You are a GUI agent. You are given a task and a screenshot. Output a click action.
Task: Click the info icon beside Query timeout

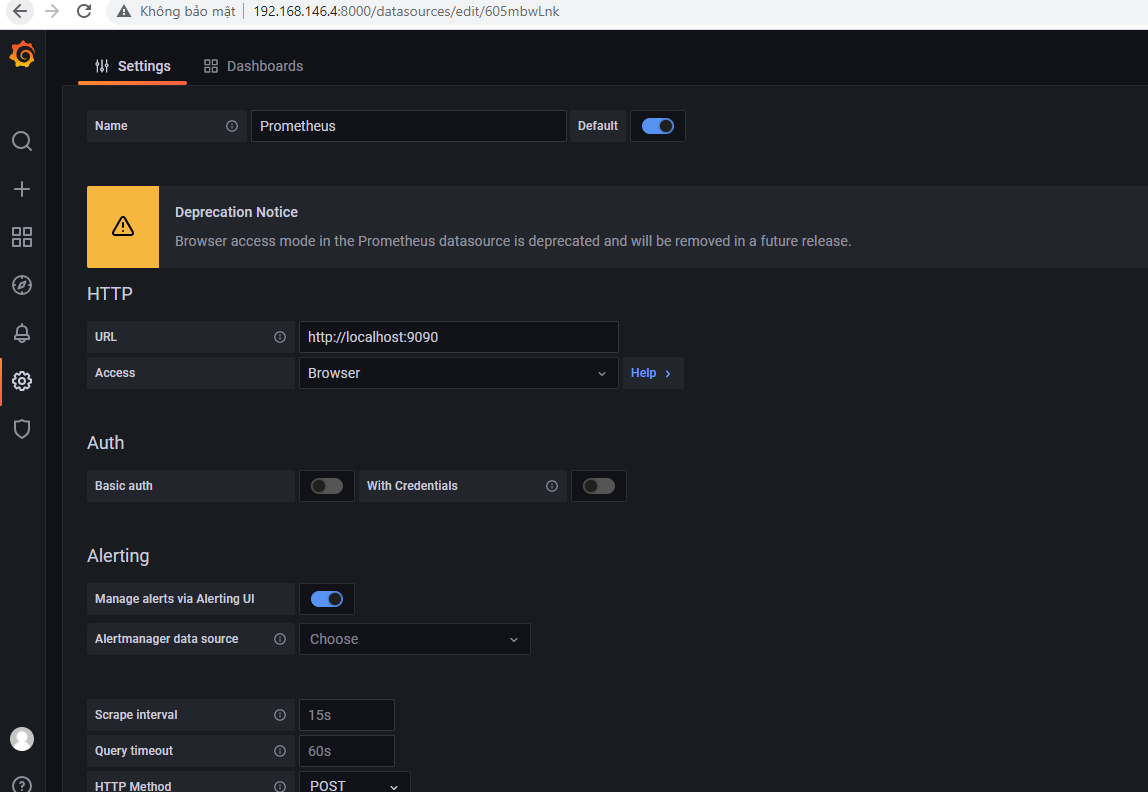[x=280, y=751]
